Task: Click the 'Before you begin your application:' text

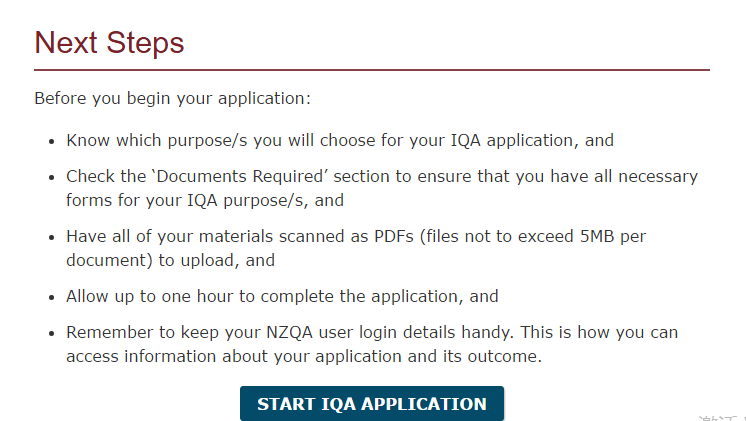Action: click(172, 98)
